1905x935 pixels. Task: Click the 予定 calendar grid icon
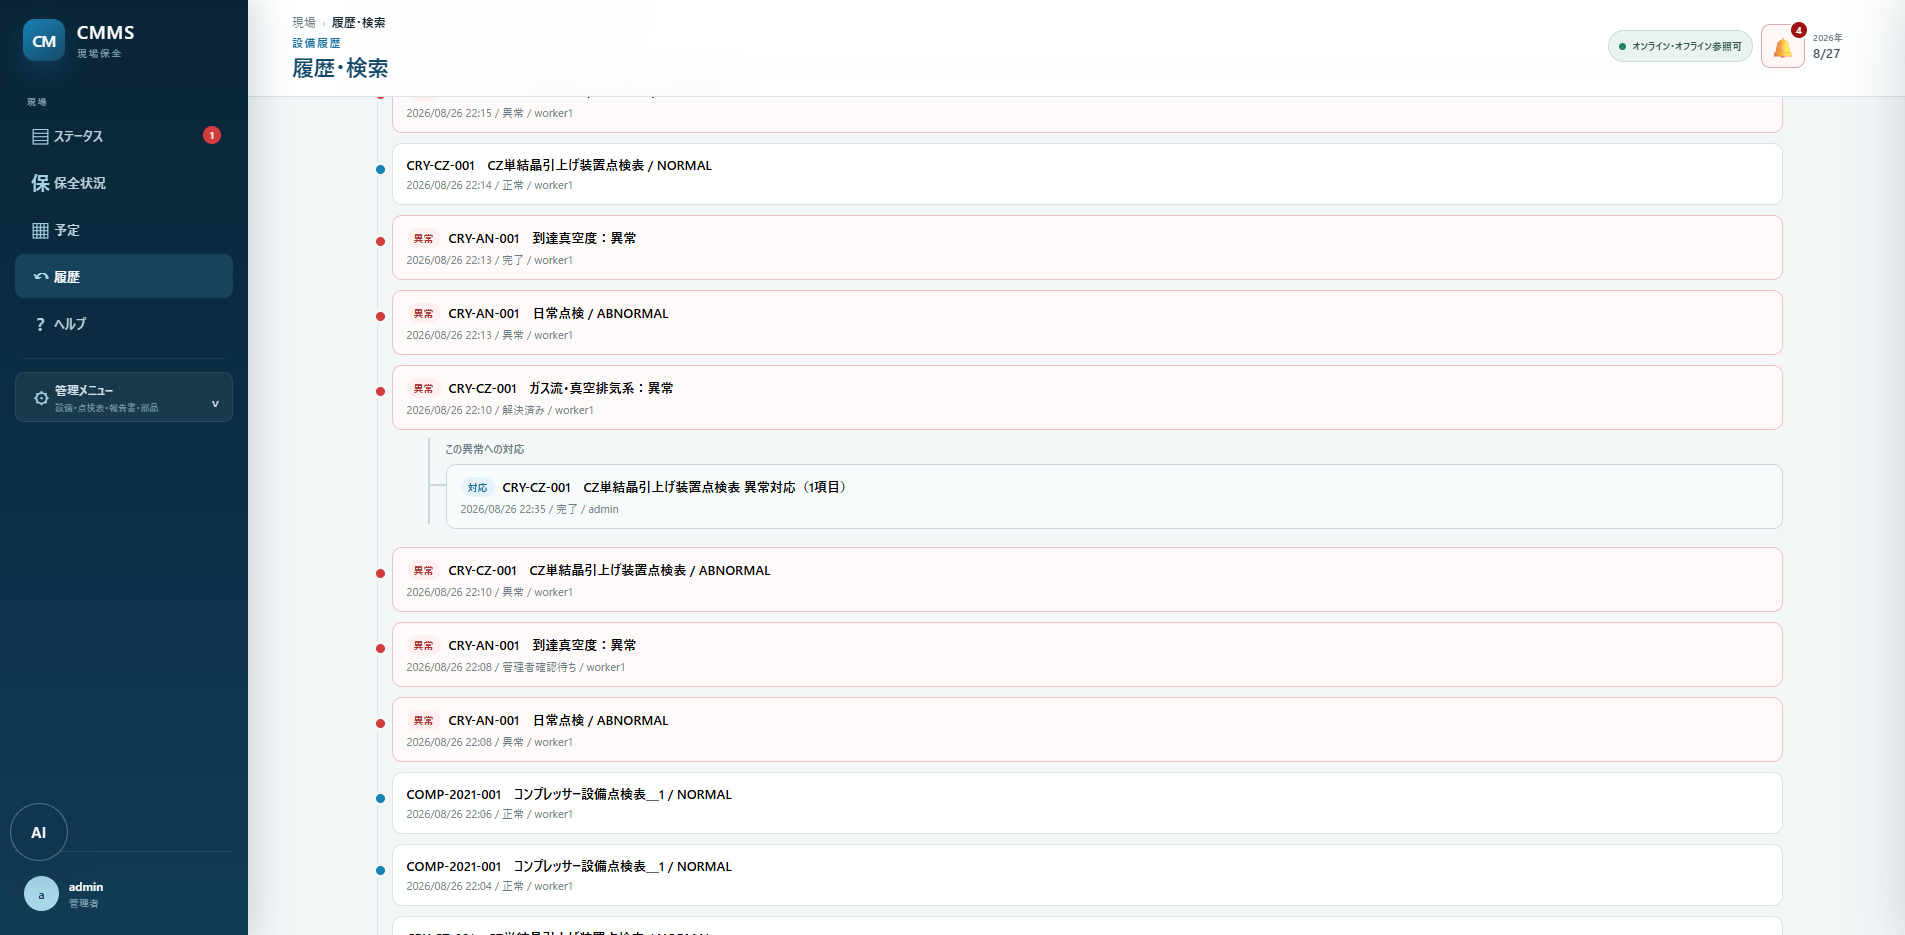point(40,230)
